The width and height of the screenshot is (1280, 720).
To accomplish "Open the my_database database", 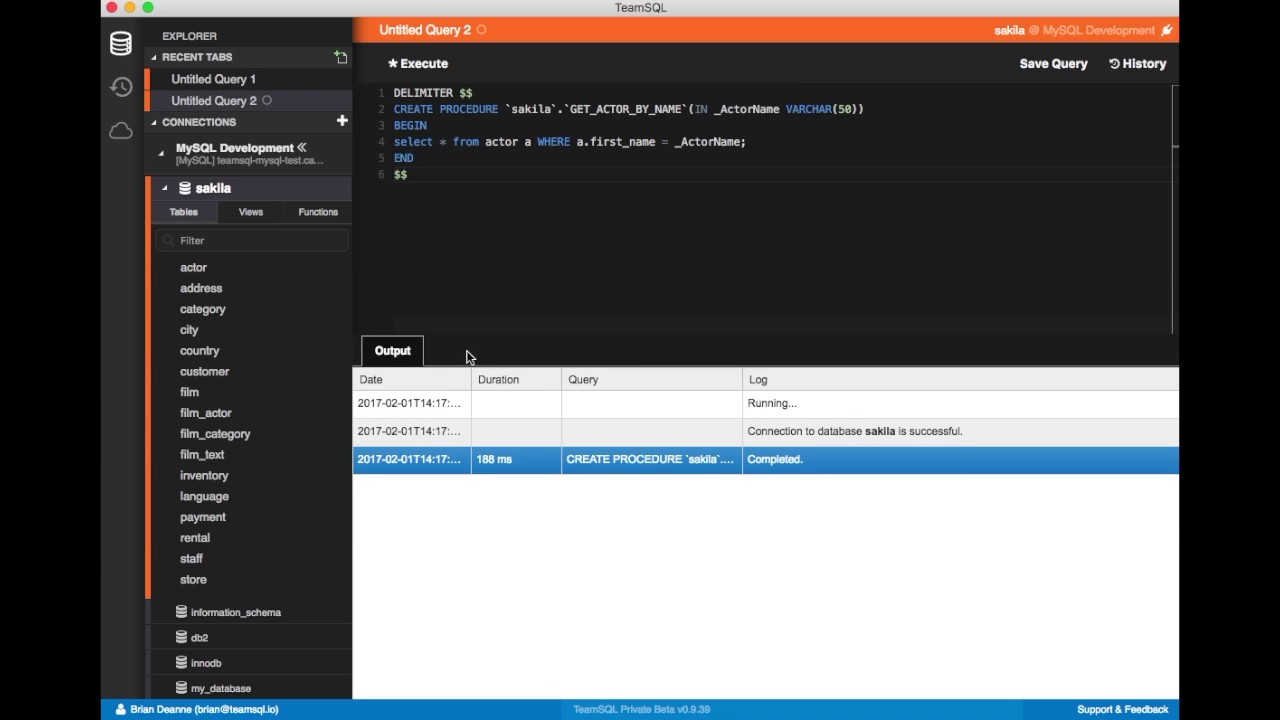I will point(213,688).
